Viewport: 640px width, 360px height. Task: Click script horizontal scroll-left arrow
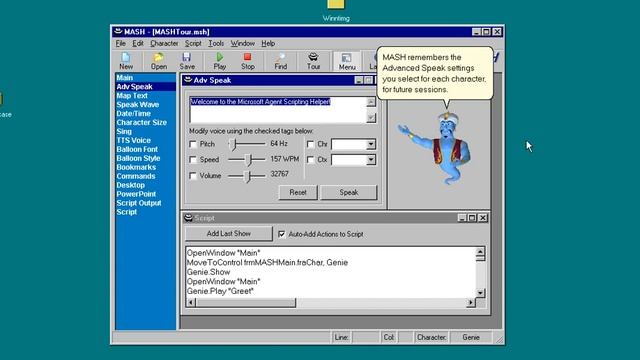click(190, 302)
